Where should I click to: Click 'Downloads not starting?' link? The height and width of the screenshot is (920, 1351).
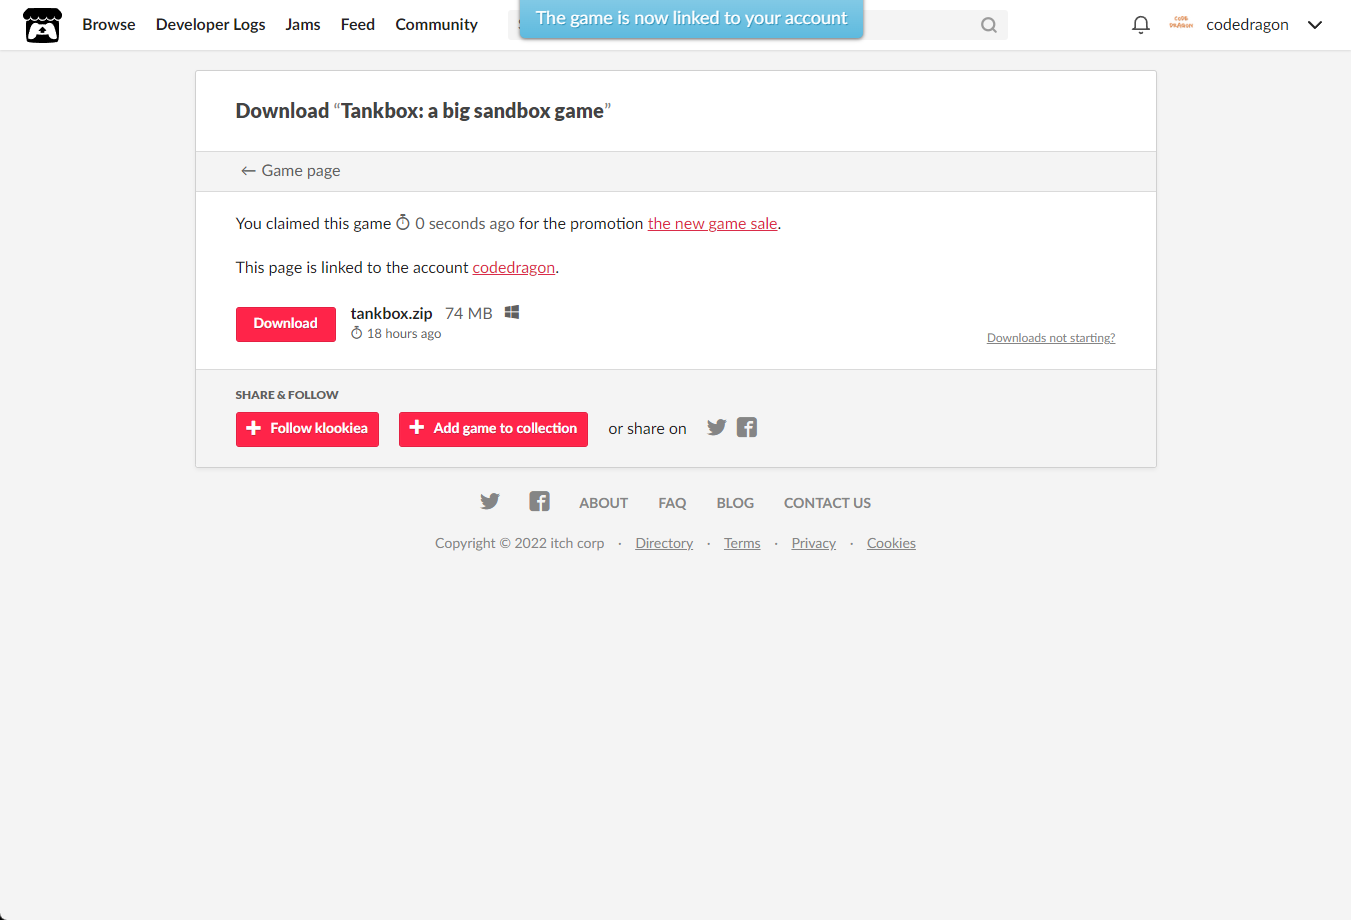click(x=1051, y=338)
